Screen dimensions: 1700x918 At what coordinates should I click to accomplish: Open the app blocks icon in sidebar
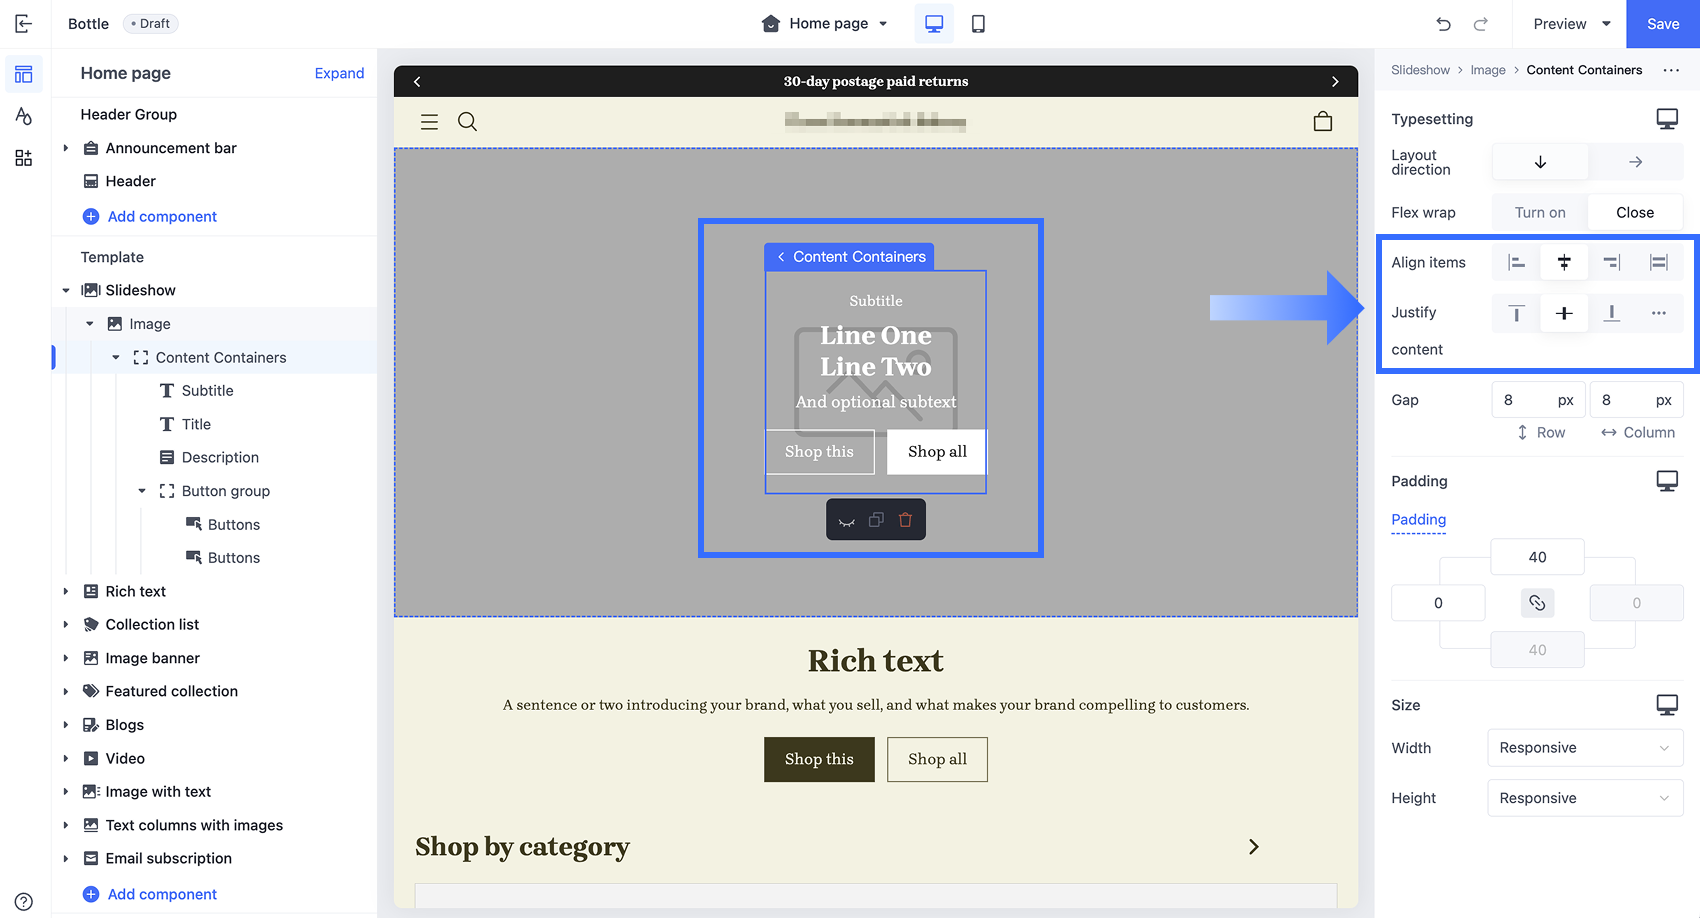pos(24,158)
